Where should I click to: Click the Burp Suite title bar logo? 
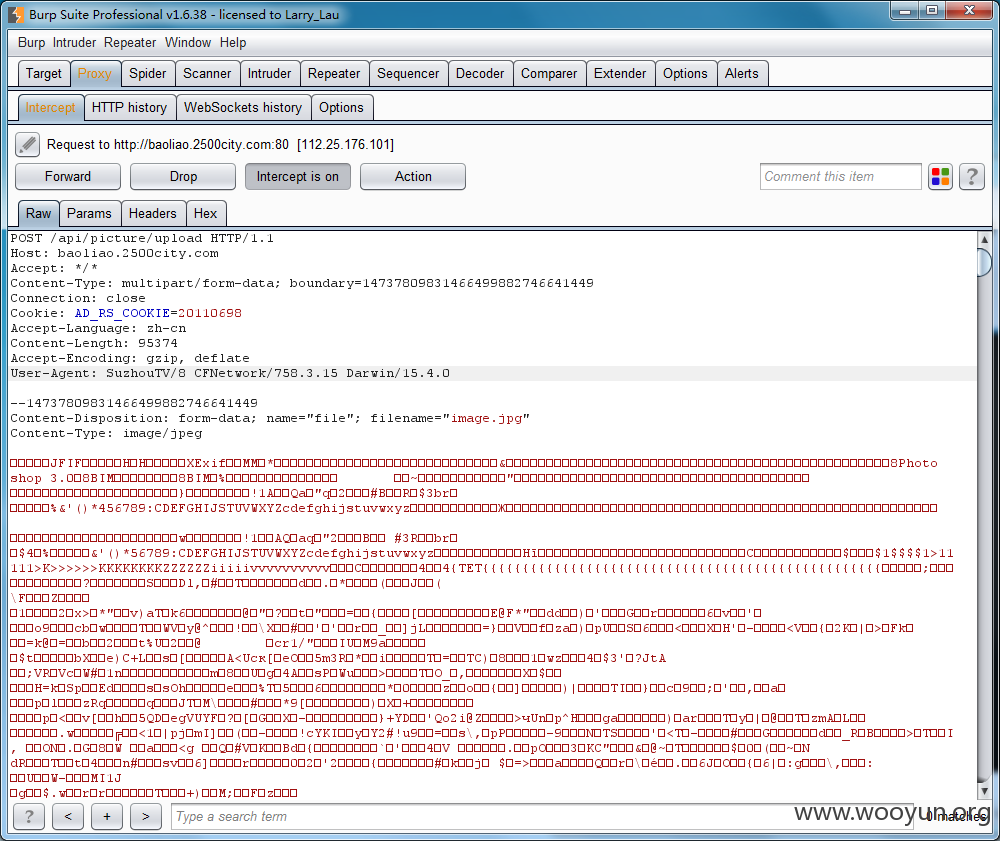[x=17, y=14]
